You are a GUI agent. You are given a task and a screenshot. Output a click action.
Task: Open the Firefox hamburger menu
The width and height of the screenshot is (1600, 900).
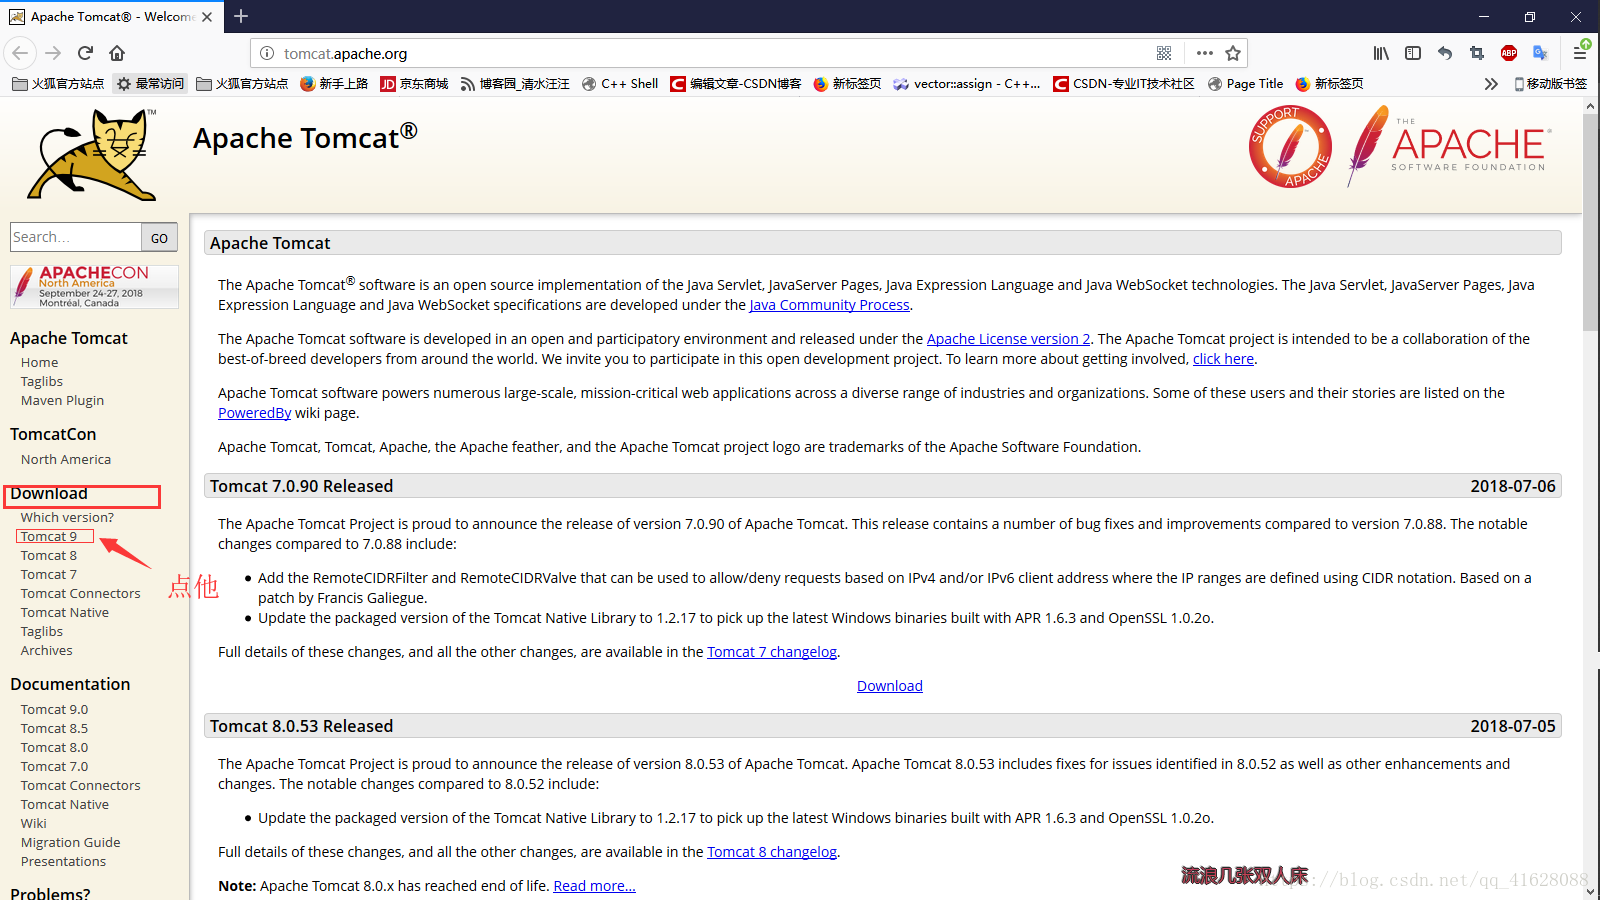pos(1580,53)
